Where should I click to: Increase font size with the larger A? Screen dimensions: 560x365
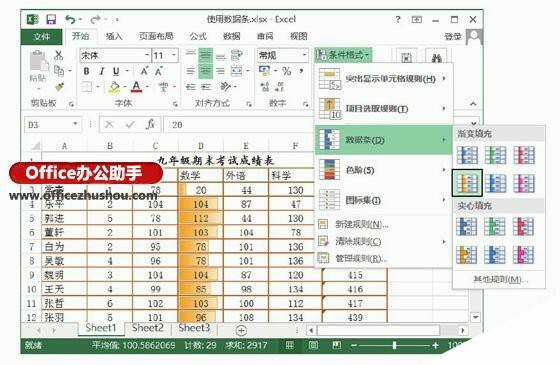144,71
